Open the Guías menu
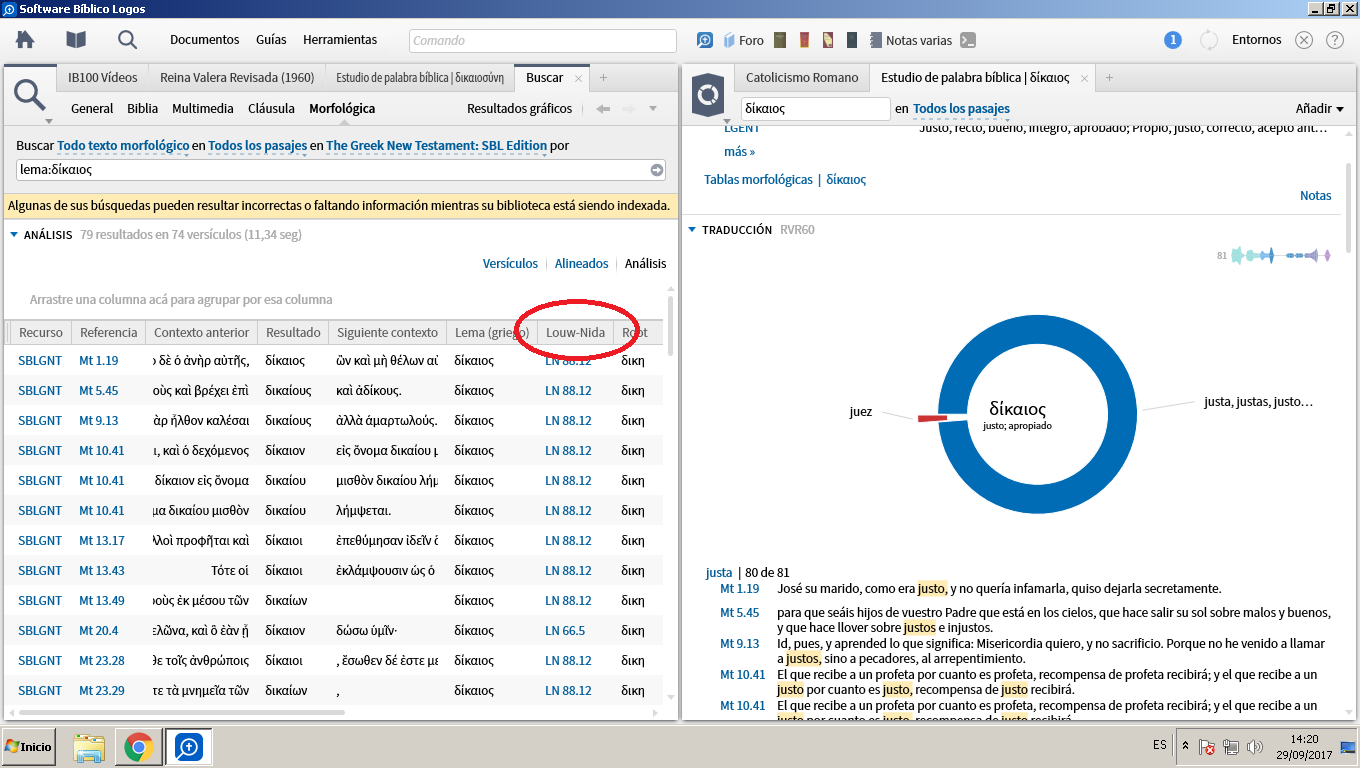1360x768 pixels. tap(271, 40)
